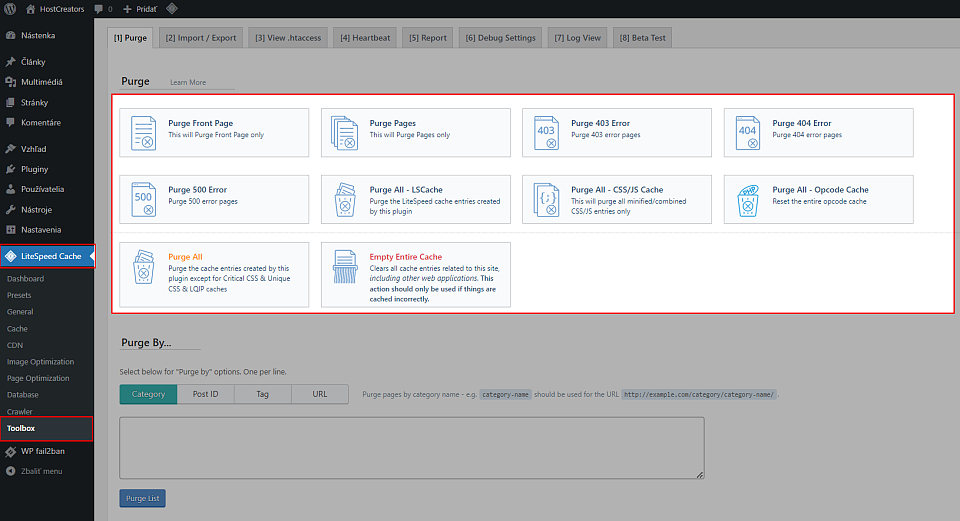960x521 pixels.
Task: Click the Opcode Cache PHP trash icon
Action: pyautogui.click(x=748, y=200)
